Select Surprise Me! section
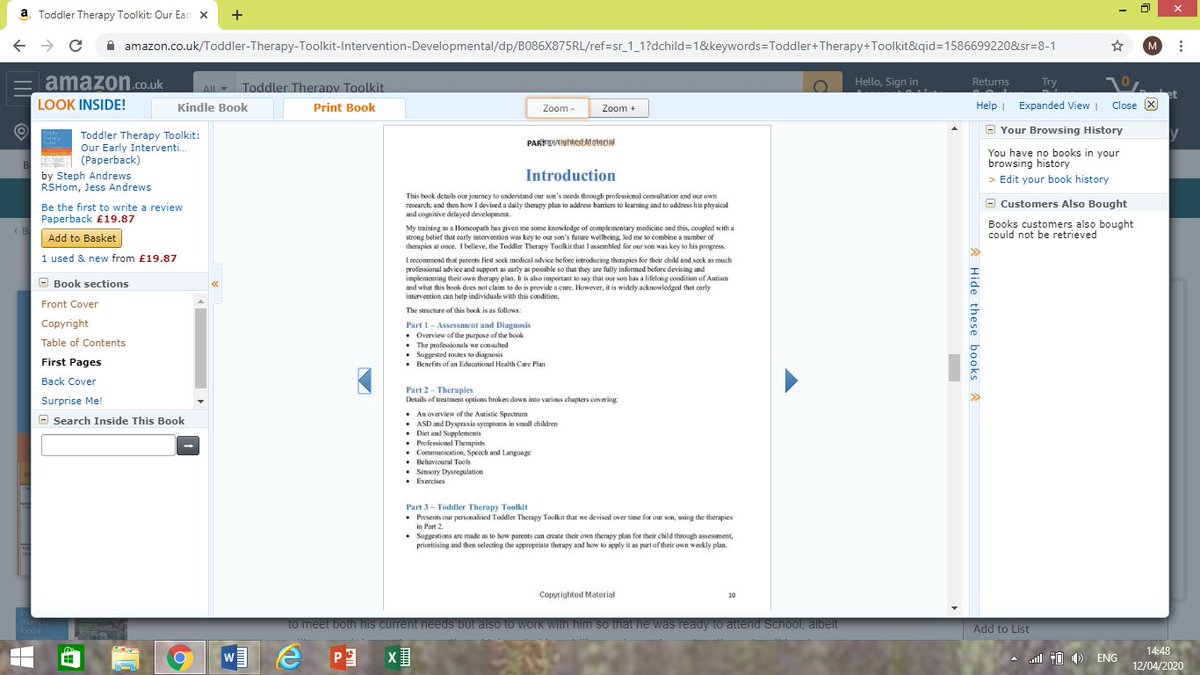The image size is (1200, 675). 72,401
